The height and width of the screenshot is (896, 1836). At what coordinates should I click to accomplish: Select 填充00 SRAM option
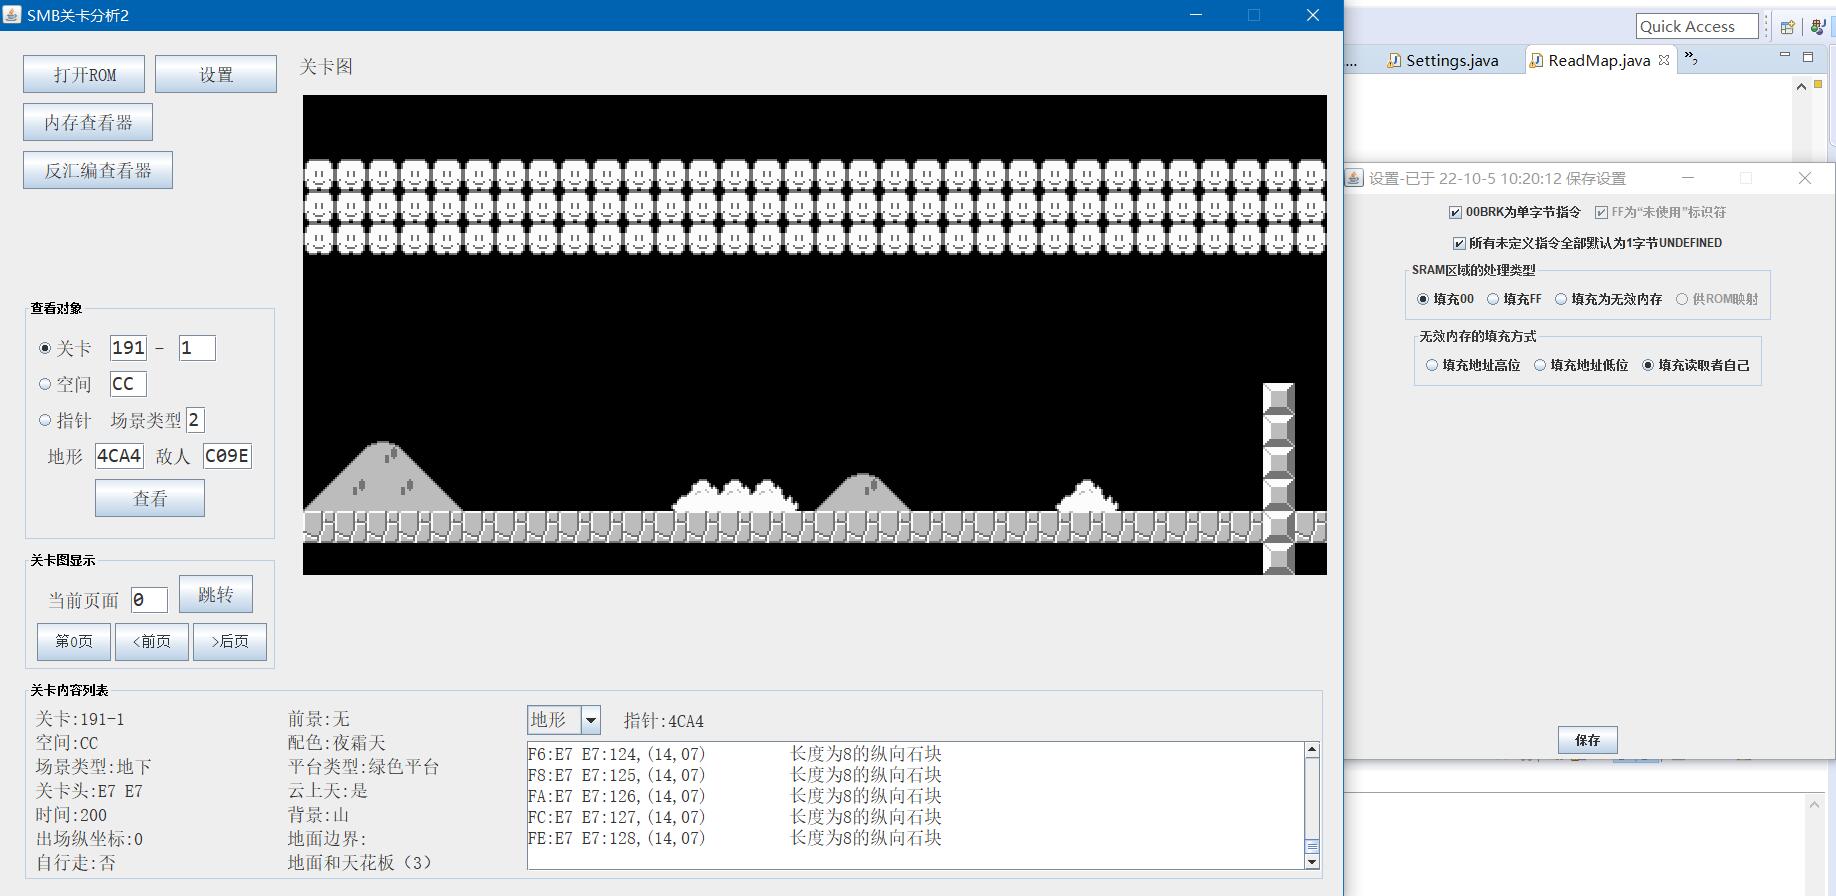click(x=1423, y=299)
